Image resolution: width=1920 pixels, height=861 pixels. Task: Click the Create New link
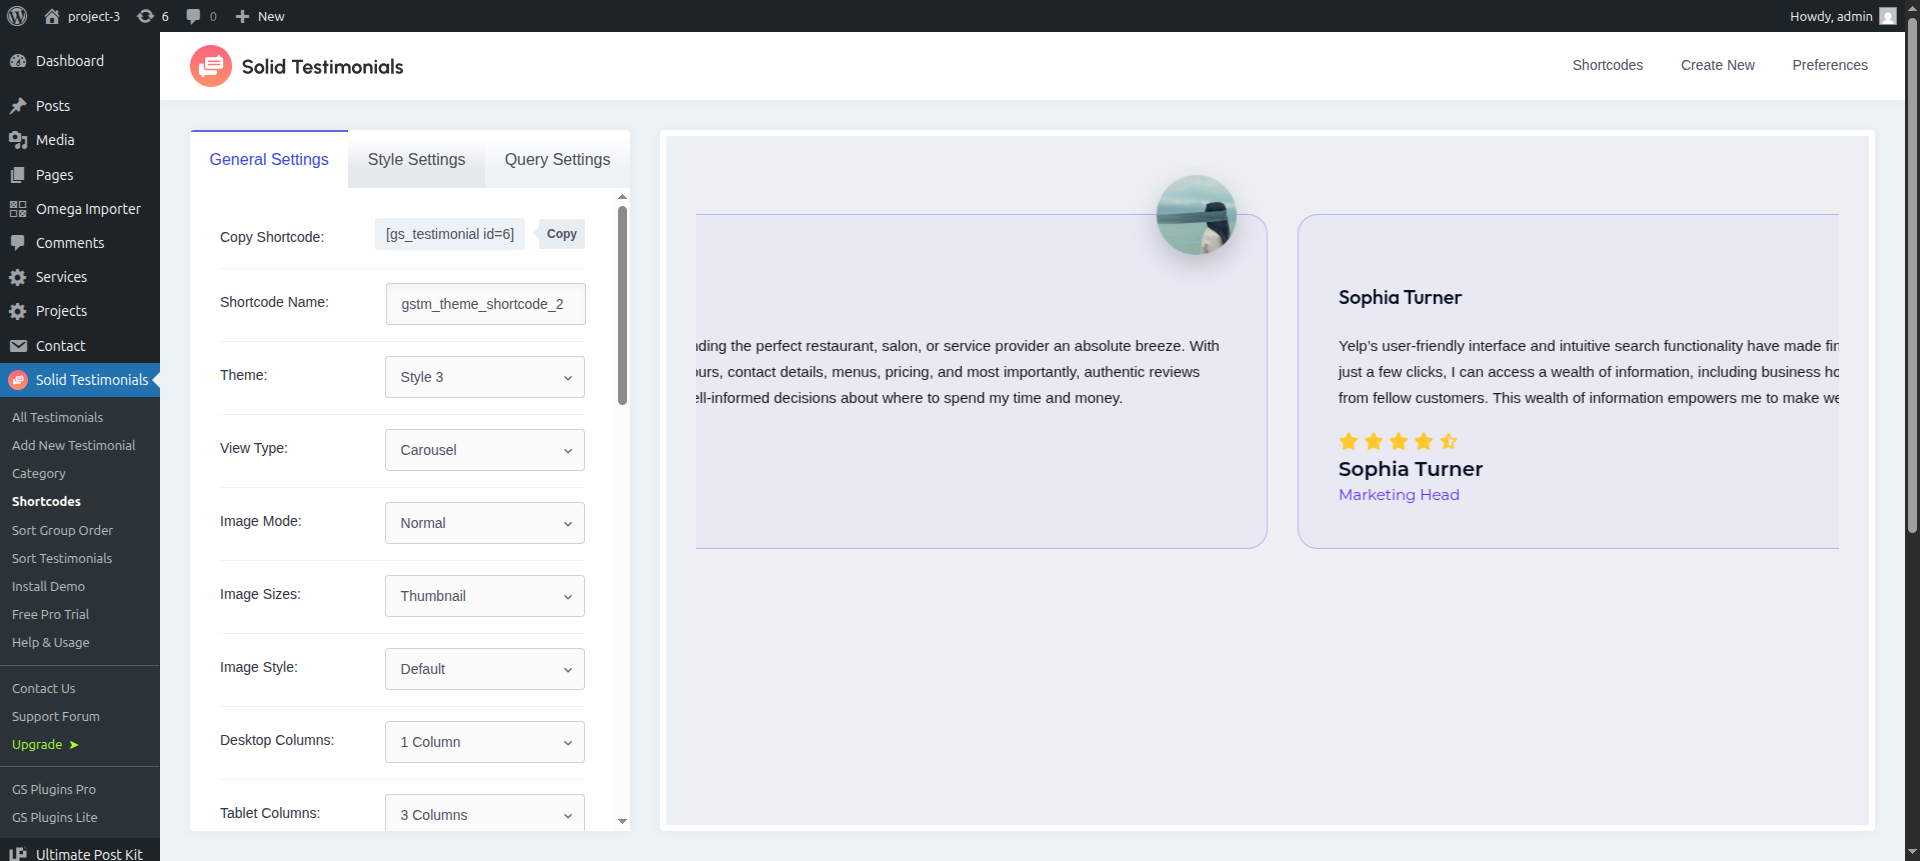[1717, 65]
